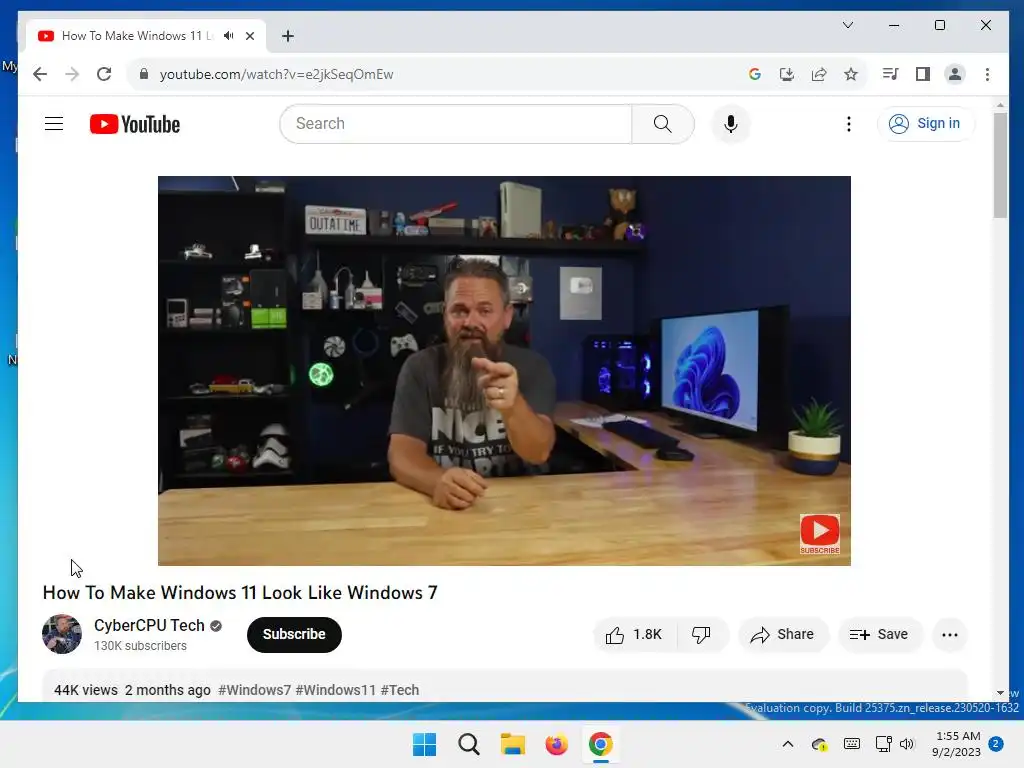
Task: Click the '44K views' text
Action: point(86,690)
